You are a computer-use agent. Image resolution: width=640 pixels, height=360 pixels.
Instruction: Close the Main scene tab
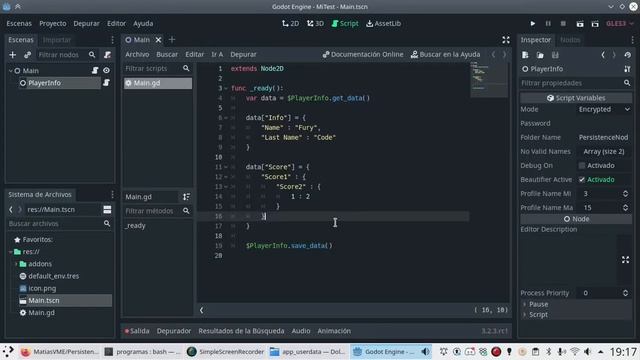pos(158,40)
